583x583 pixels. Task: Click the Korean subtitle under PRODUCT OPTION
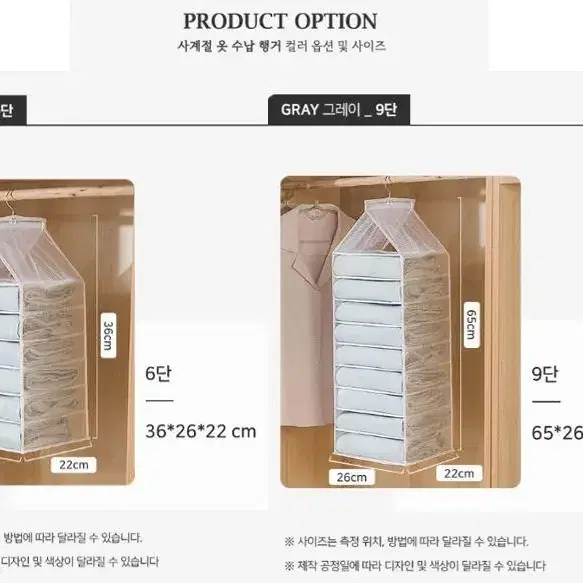[x=281, y=46]
